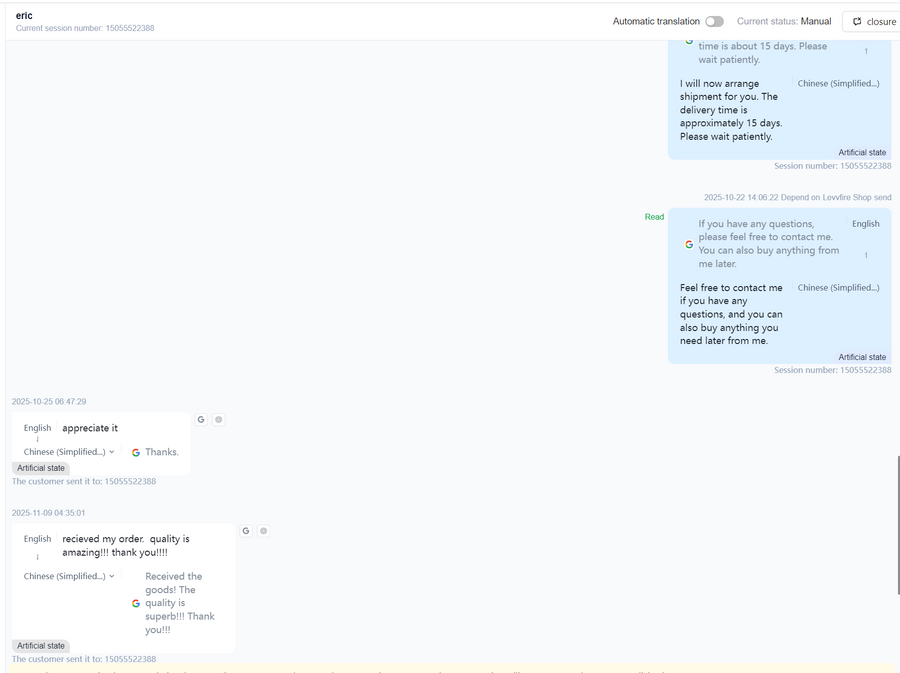
Task: Click 'The customer sent it to' under 'appreciate it'
Action: point(84,481)
